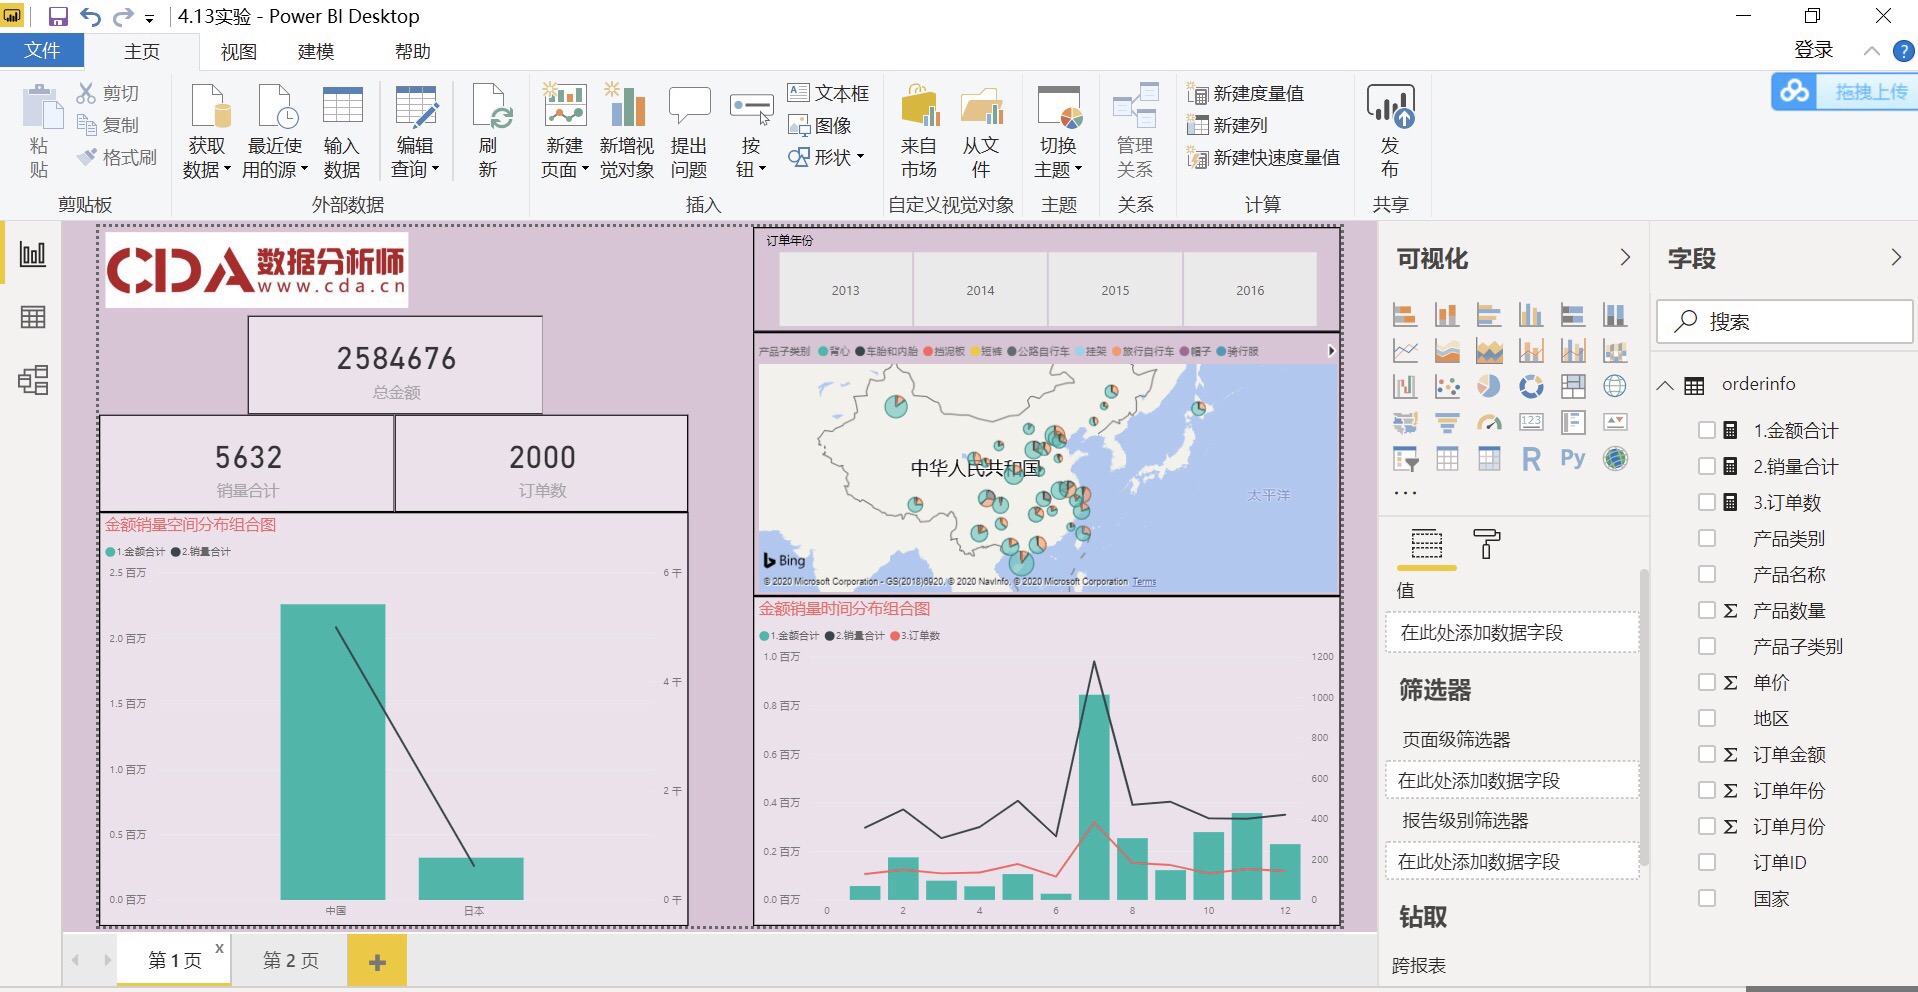Tick the 2.销量合计 field checkbox
This screenshot has height=992, width=1918.
pyautogui.click(x=1707, y=467)
